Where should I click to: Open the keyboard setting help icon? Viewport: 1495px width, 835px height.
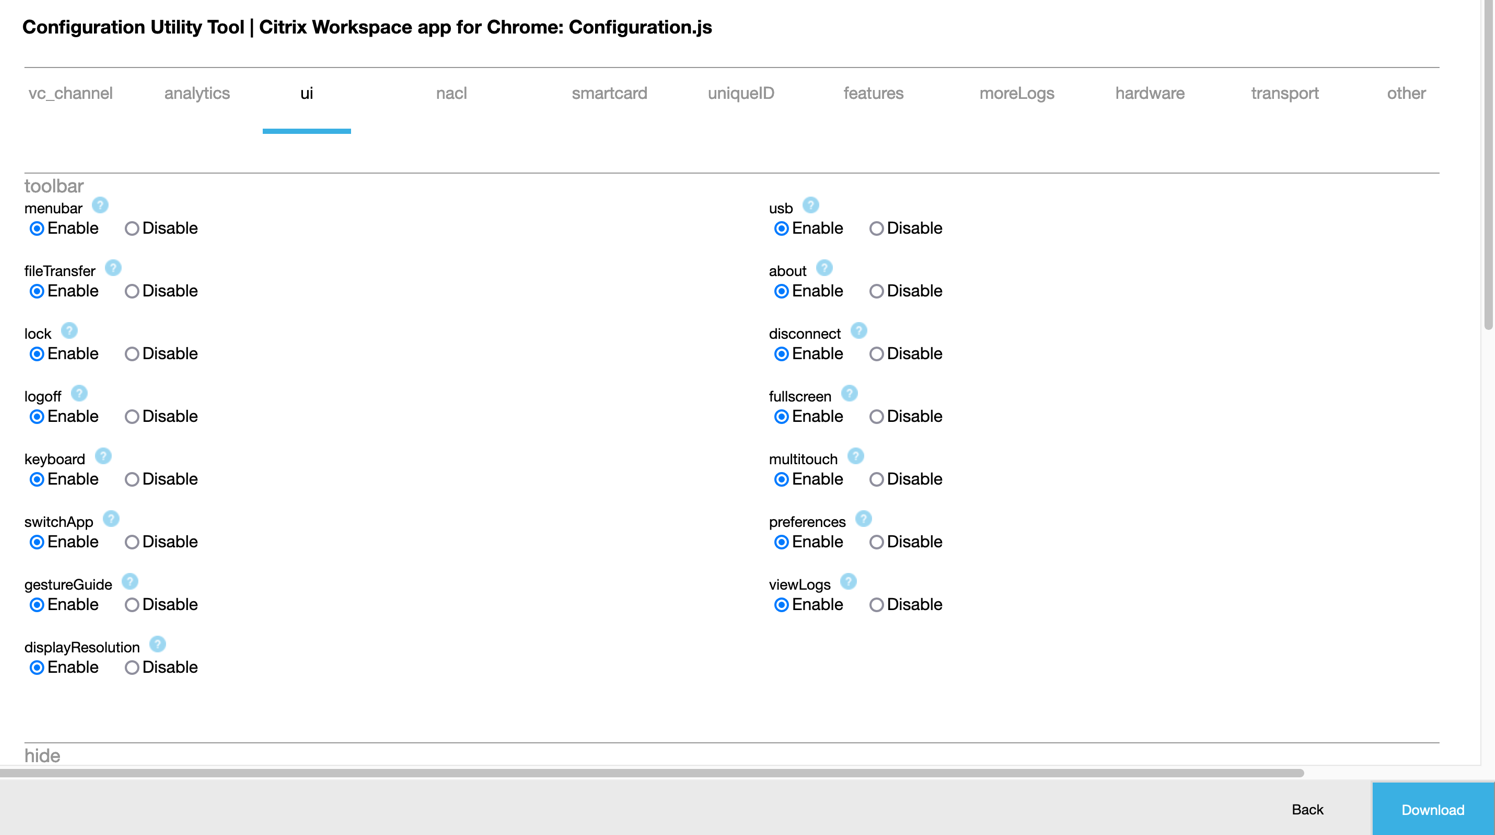click(x=103, y=455)
